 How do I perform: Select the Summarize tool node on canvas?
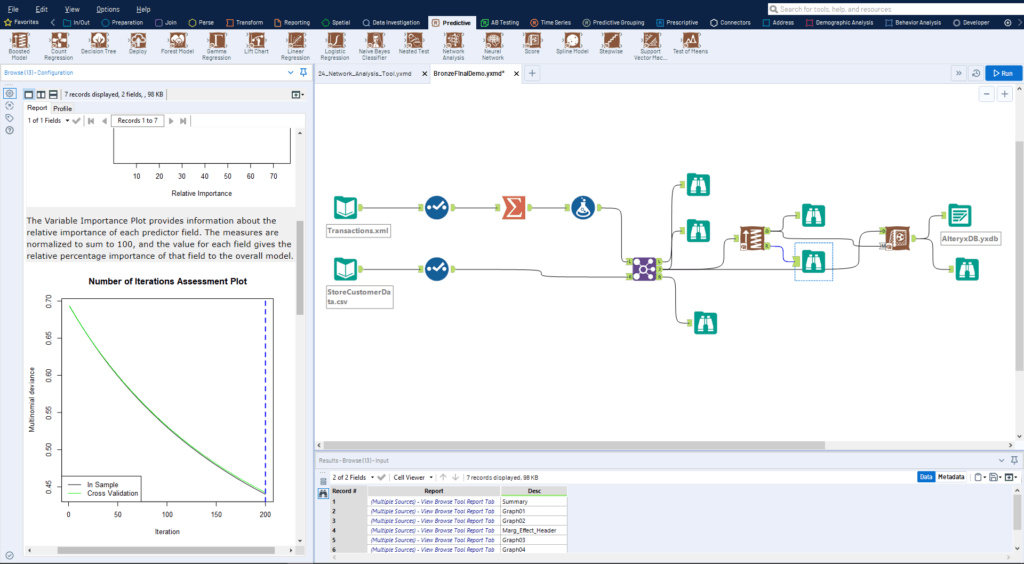(x=514, y=207)
